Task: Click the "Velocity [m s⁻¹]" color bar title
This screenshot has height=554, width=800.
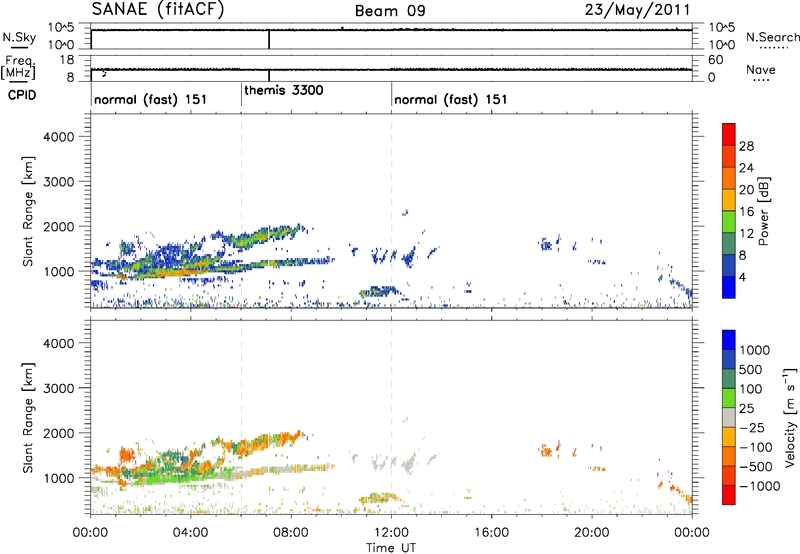Action: pyautogui.click(x=790, y=417)
